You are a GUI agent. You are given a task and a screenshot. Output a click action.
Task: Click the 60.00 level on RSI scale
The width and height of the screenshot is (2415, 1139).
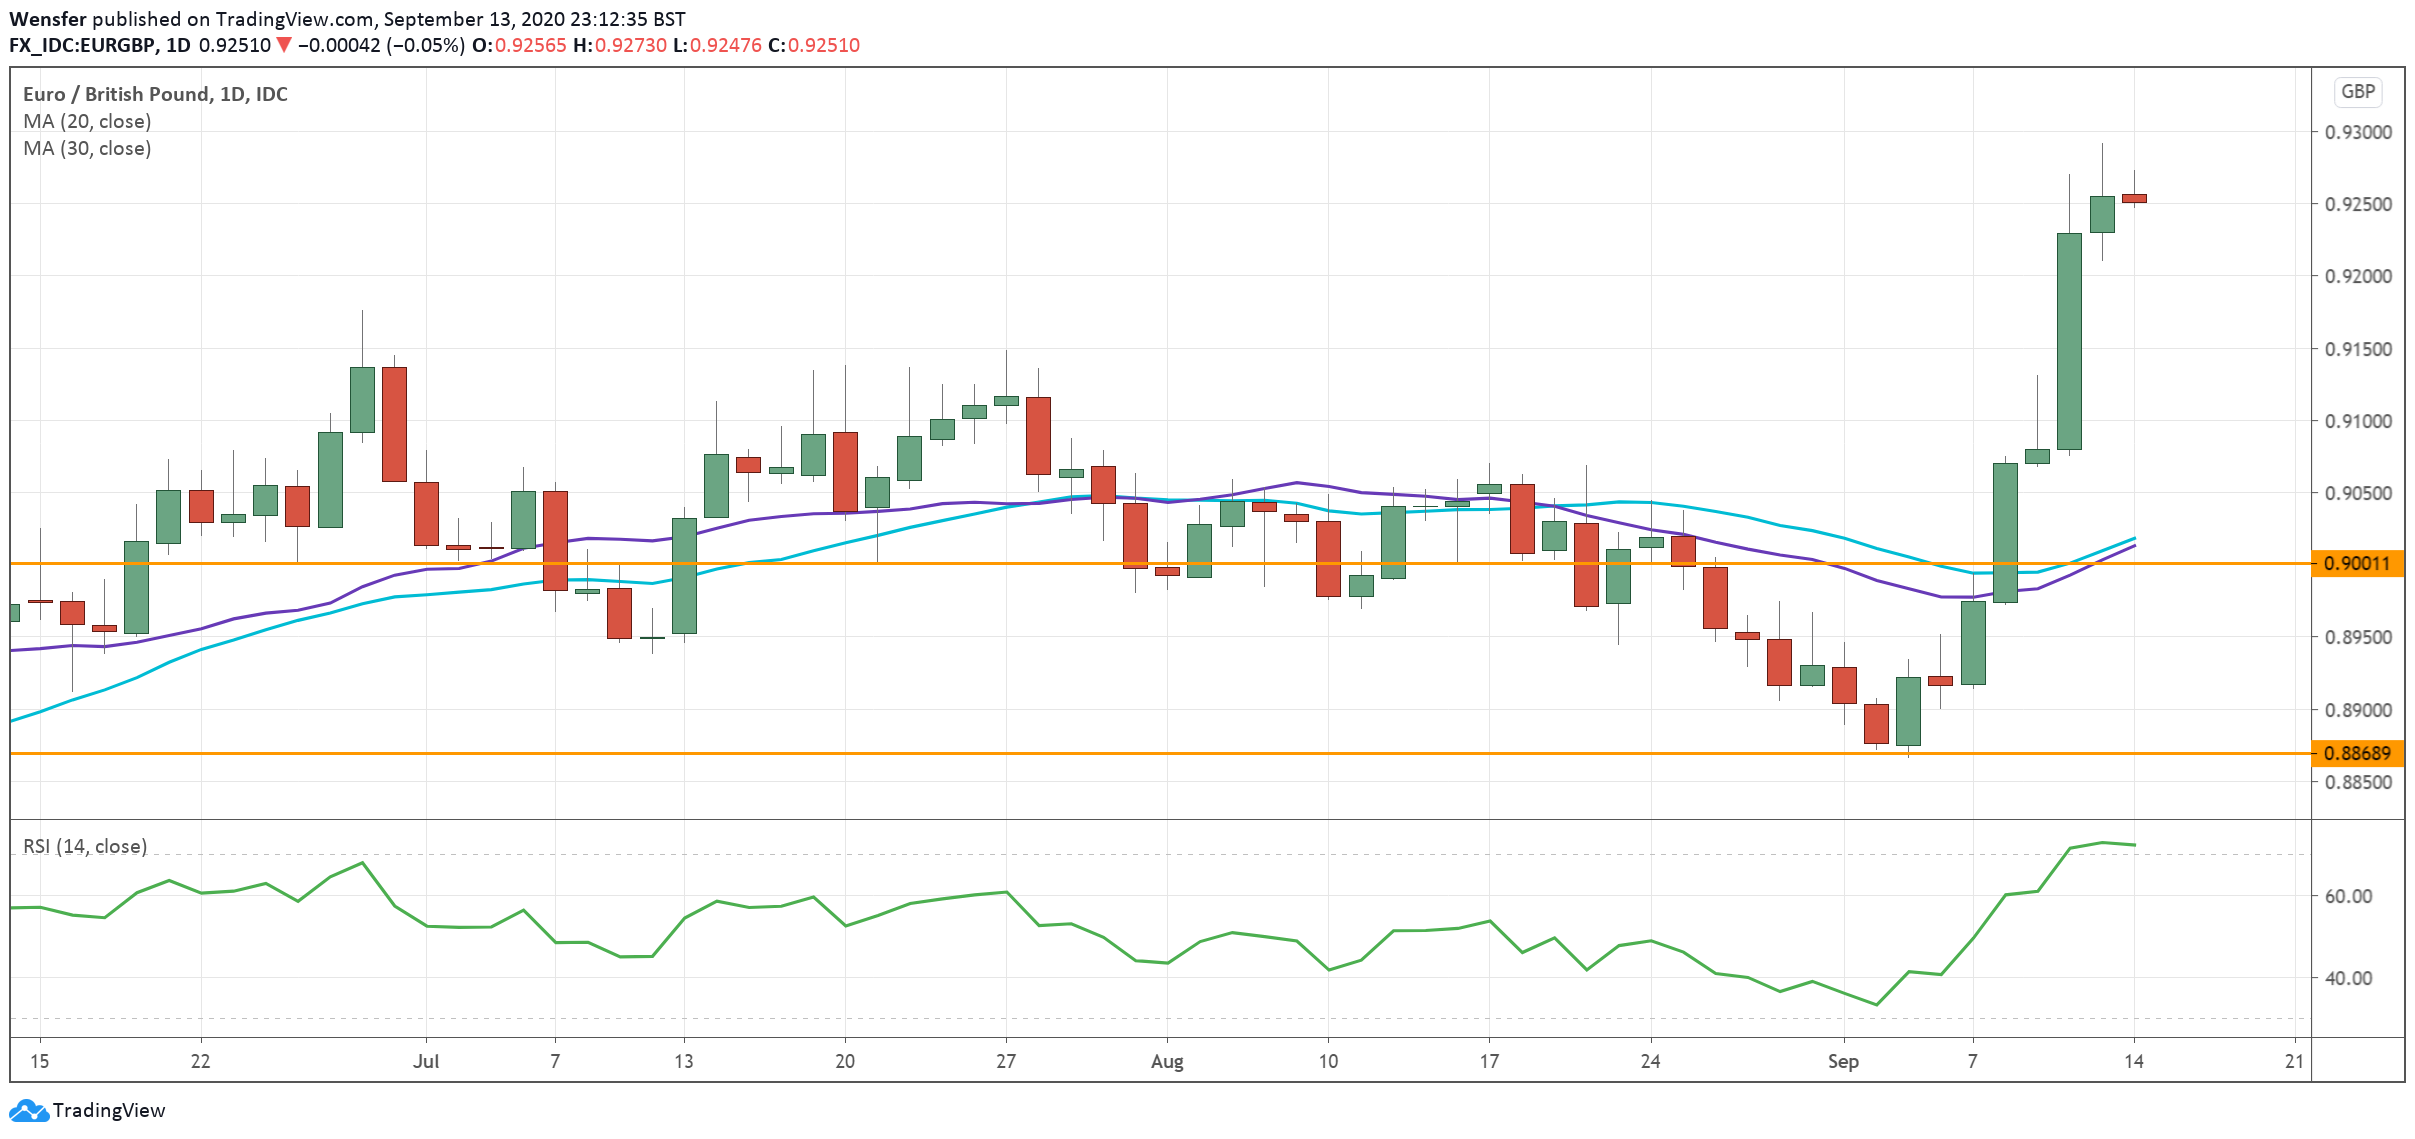(x=2347, y=896)
